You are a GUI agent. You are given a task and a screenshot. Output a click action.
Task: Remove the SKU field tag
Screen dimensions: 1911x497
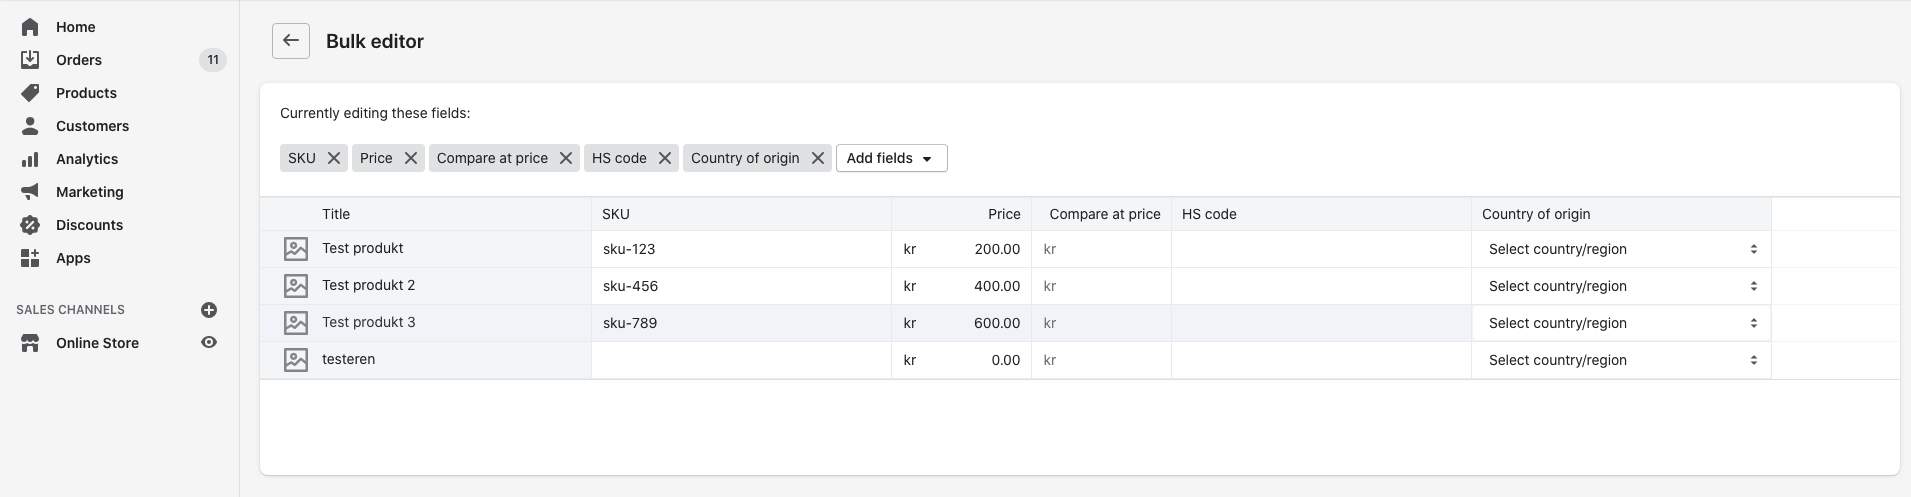(x=334, y=158)
